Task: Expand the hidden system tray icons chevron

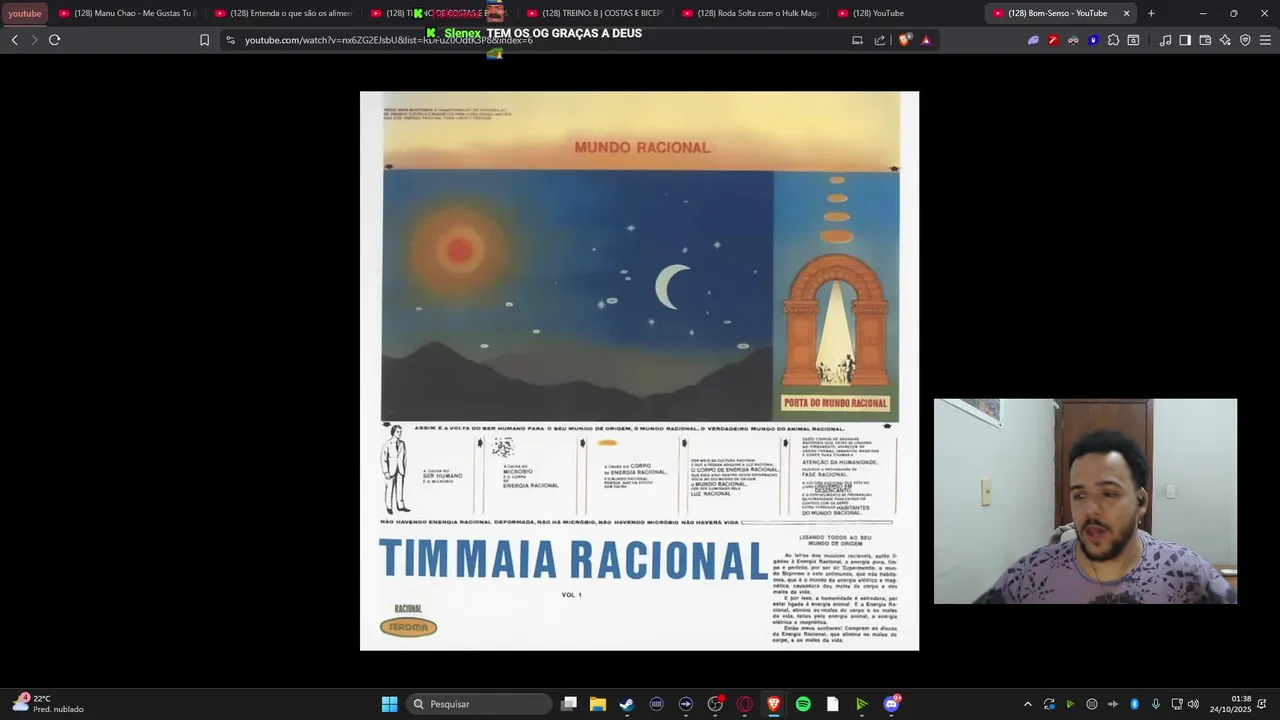Action: coord(1027,704)
